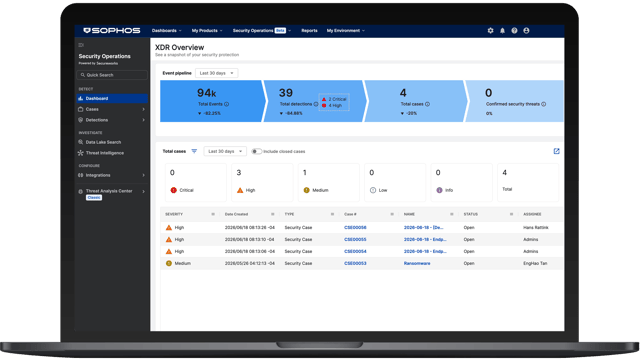Click assignee EngHao Tan
This screenshot has width=640, height=360.
pyautogui.click(x=535, y=263)
